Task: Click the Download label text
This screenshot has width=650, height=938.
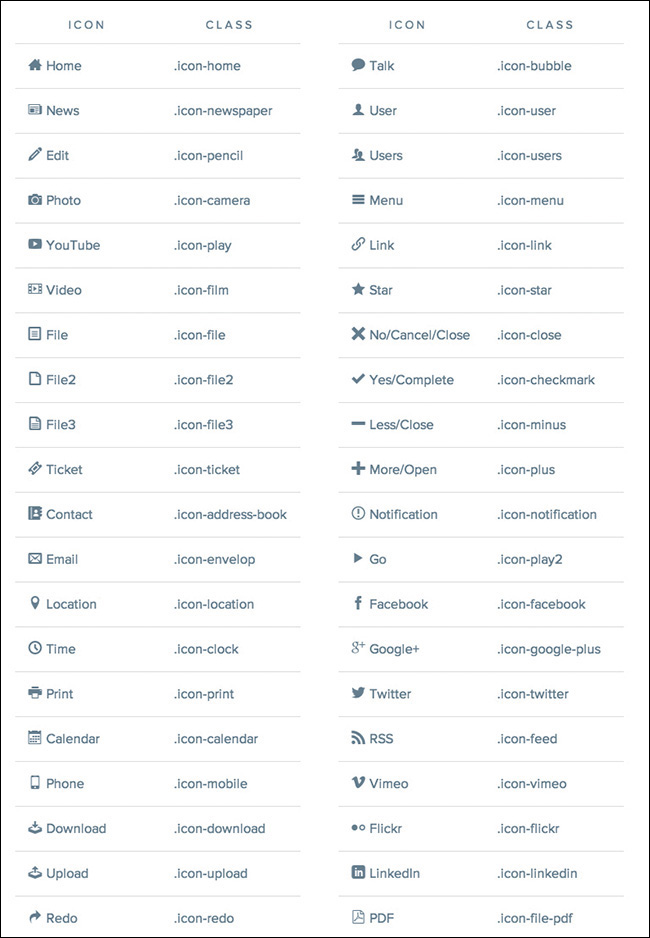Action: tap(76, 828)
